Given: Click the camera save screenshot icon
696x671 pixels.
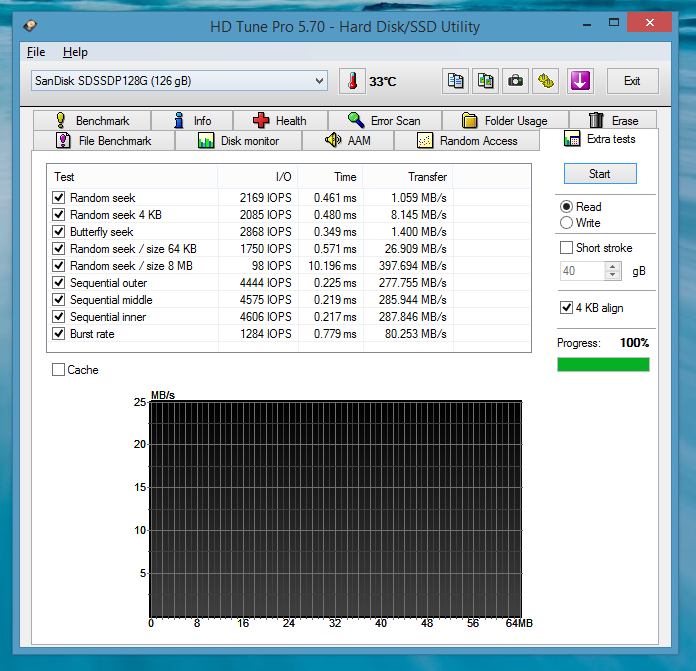Looking at the screenshot, I should 515,81.
